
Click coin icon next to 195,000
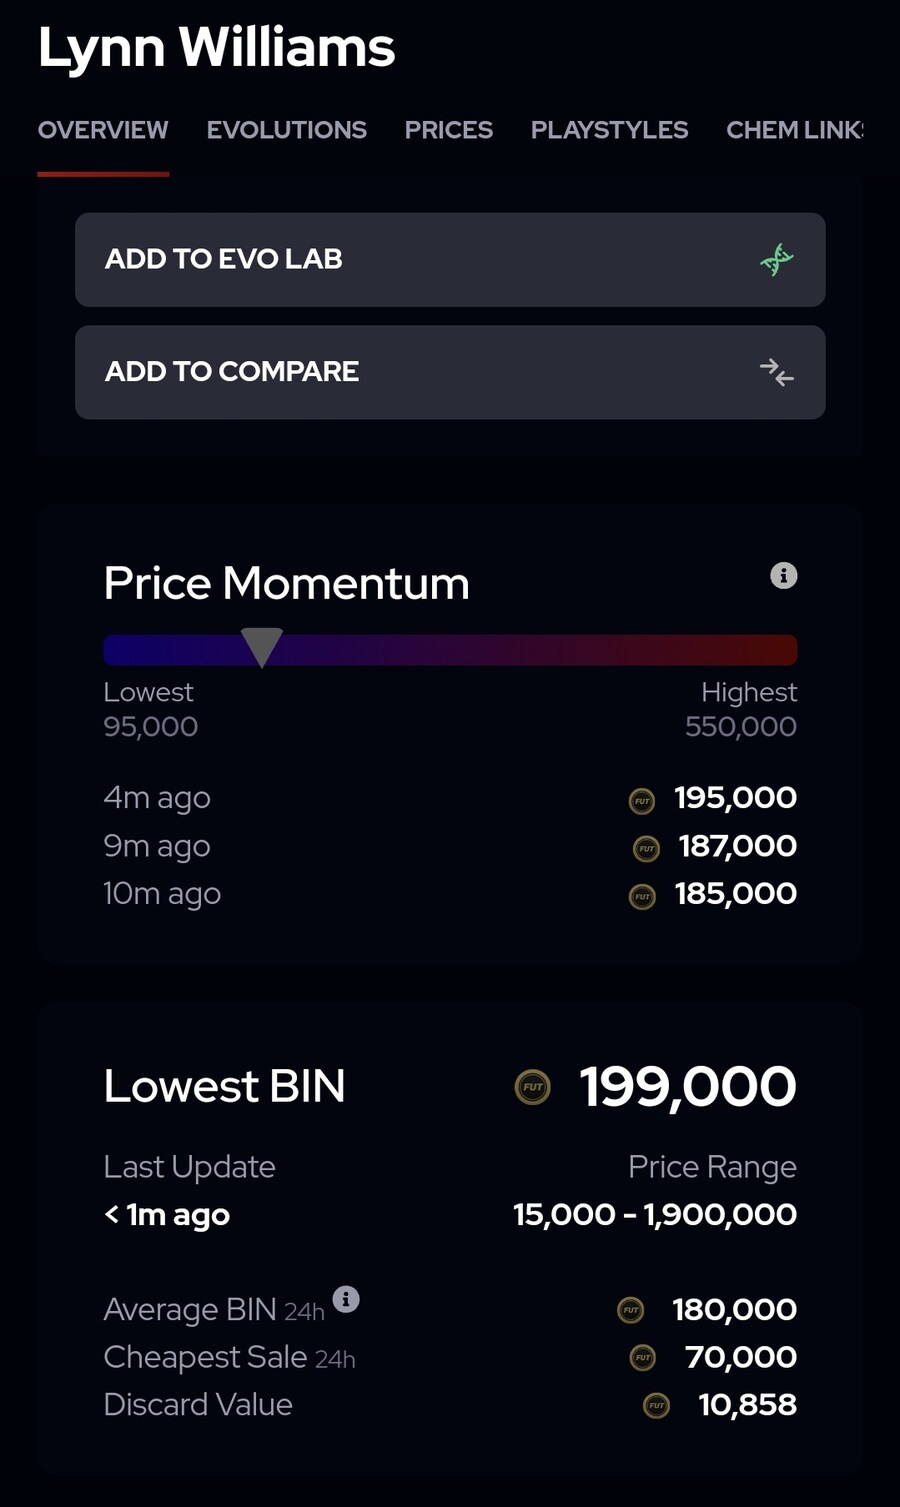coord(642,800)
